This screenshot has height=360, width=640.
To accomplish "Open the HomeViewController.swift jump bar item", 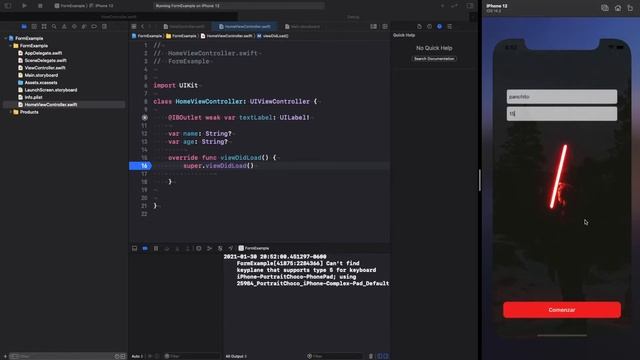I will pos(227,36).
